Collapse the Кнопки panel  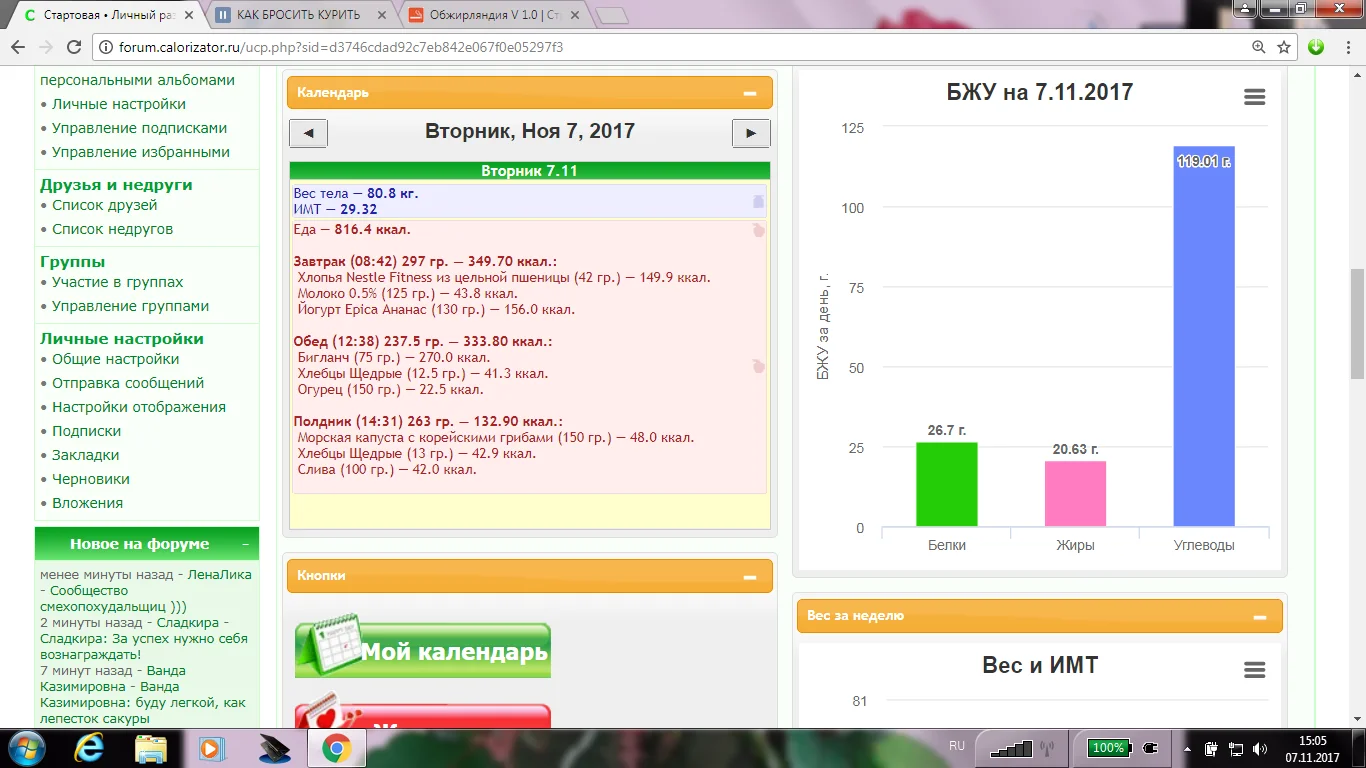click(750, 576)
